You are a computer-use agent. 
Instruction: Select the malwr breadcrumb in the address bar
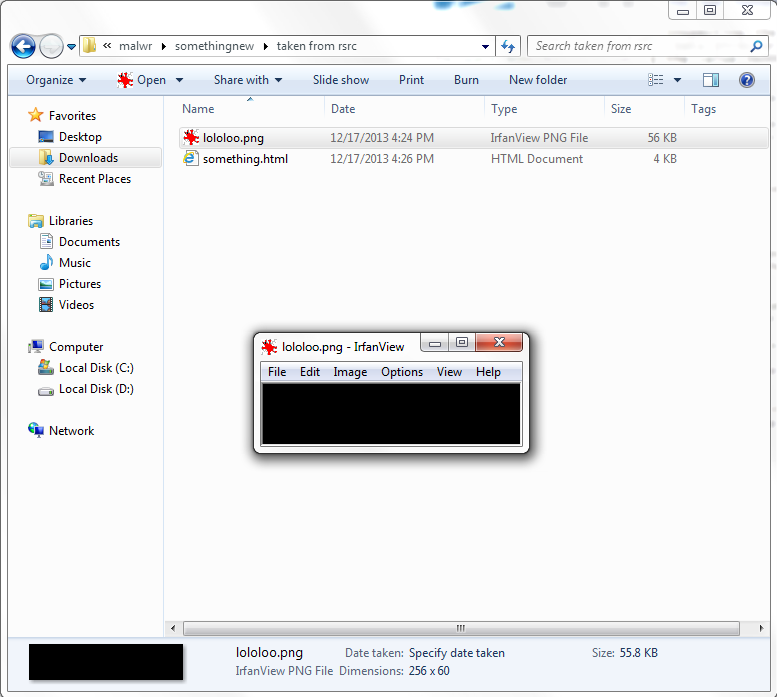135,46
